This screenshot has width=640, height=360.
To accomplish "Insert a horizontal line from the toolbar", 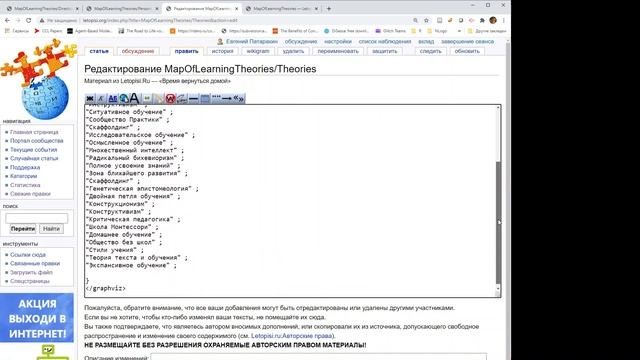I will 193,98.
